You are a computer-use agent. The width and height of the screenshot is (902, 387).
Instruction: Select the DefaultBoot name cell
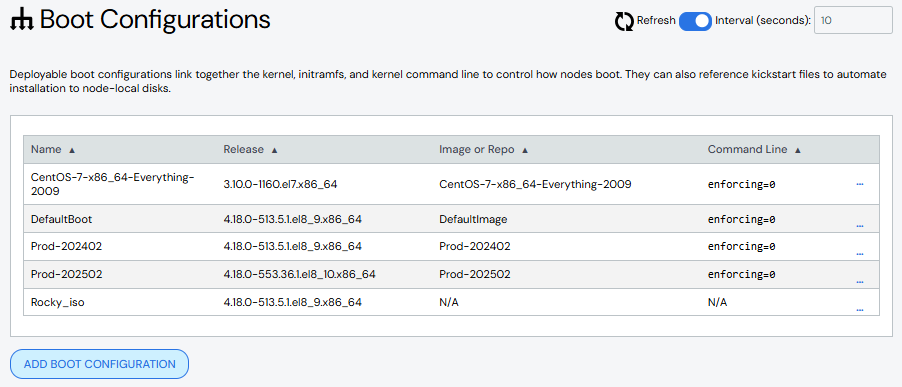(x=62, y=219)
